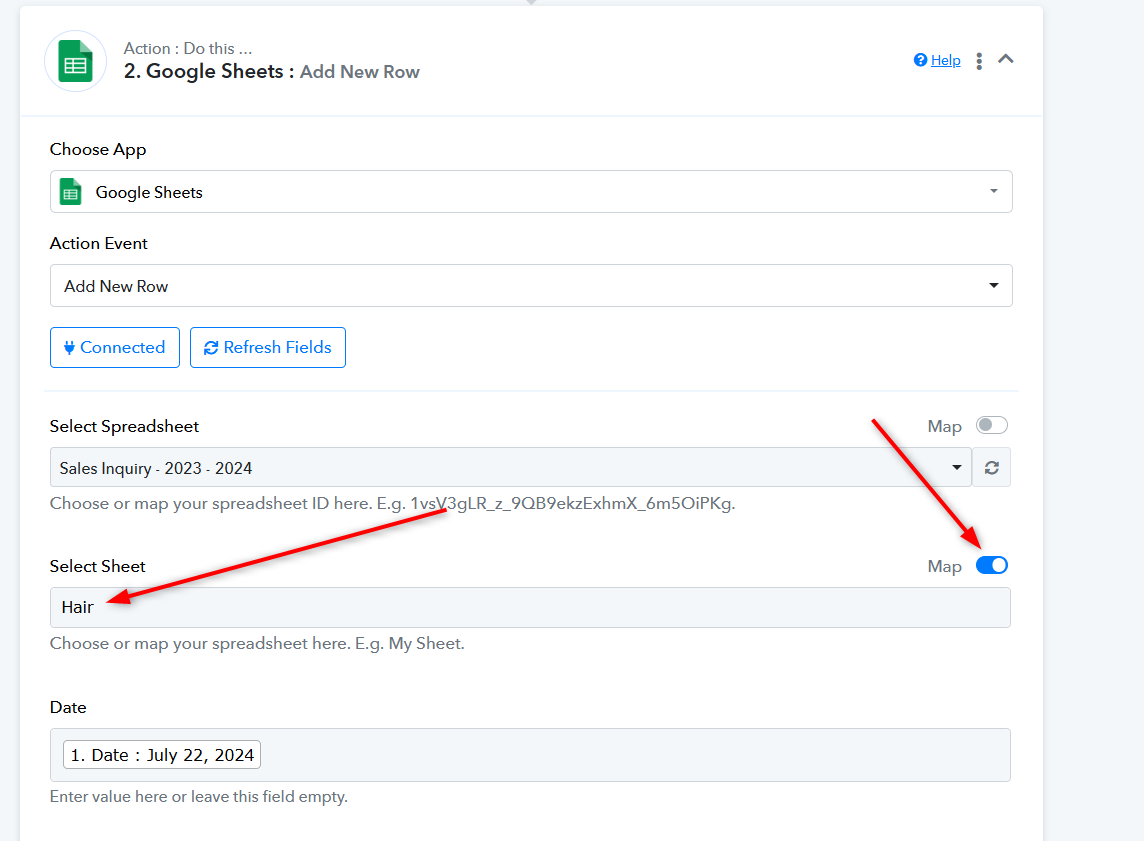Screen dimensions: 1144x841
Task: Disable the Map toggle for Select Sheet
Action: tap(992, 565)
